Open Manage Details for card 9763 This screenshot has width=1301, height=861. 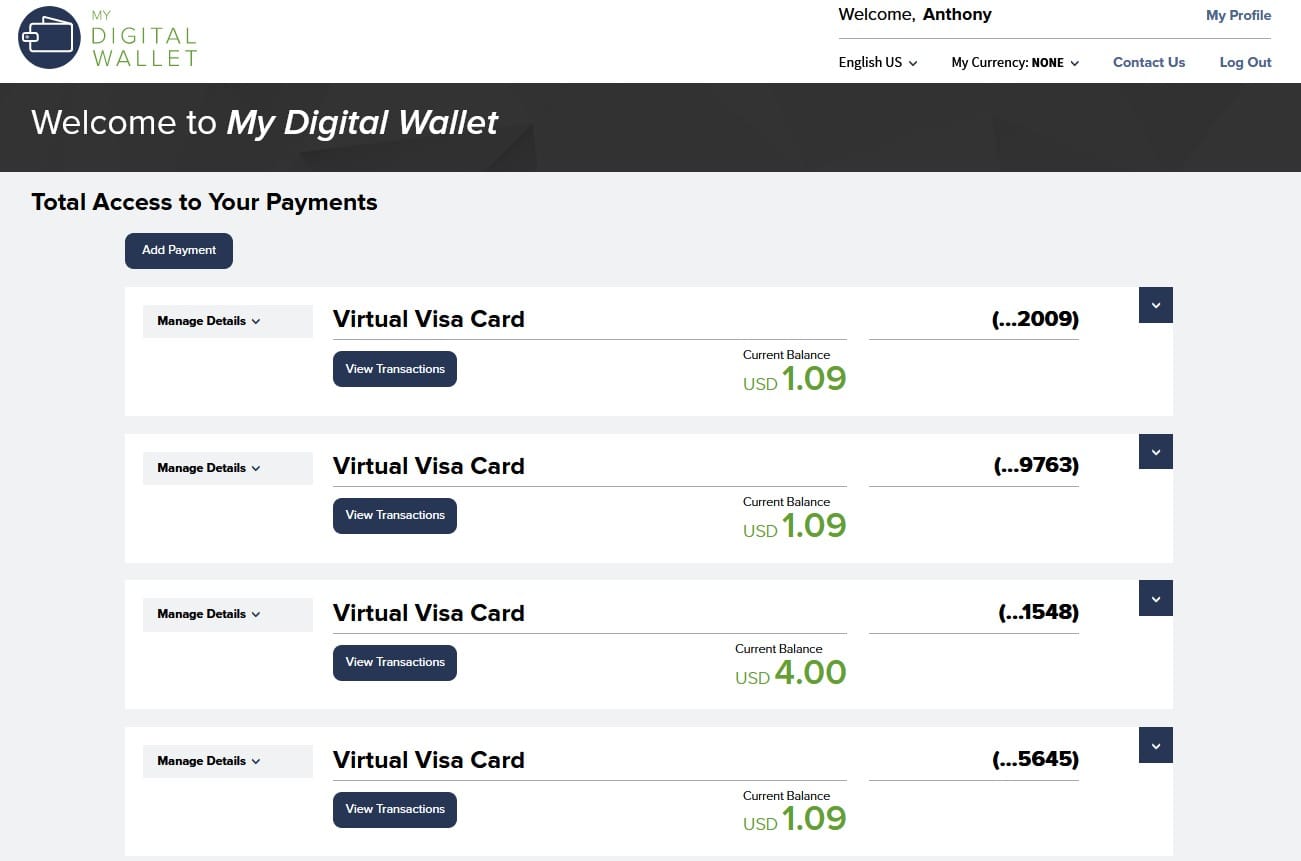tap(208, 468)
